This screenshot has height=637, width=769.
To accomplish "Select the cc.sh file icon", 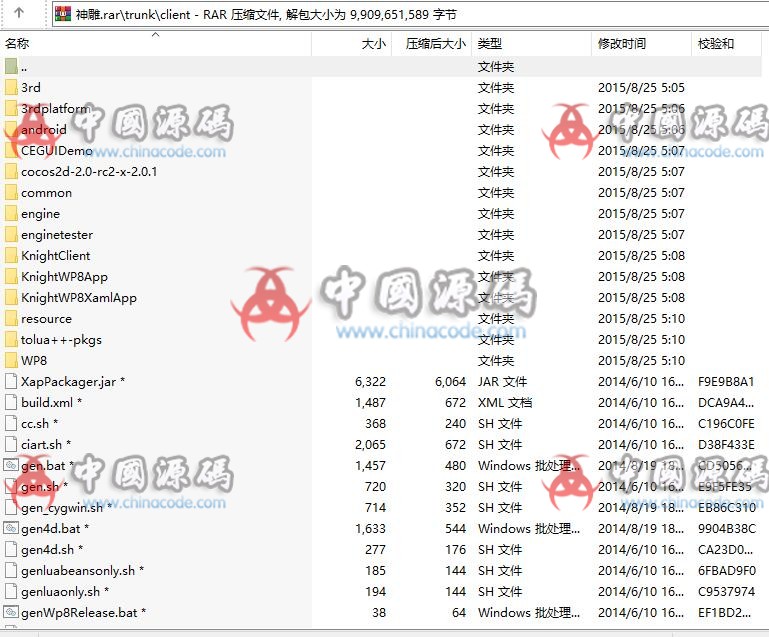I will (11, 423).
